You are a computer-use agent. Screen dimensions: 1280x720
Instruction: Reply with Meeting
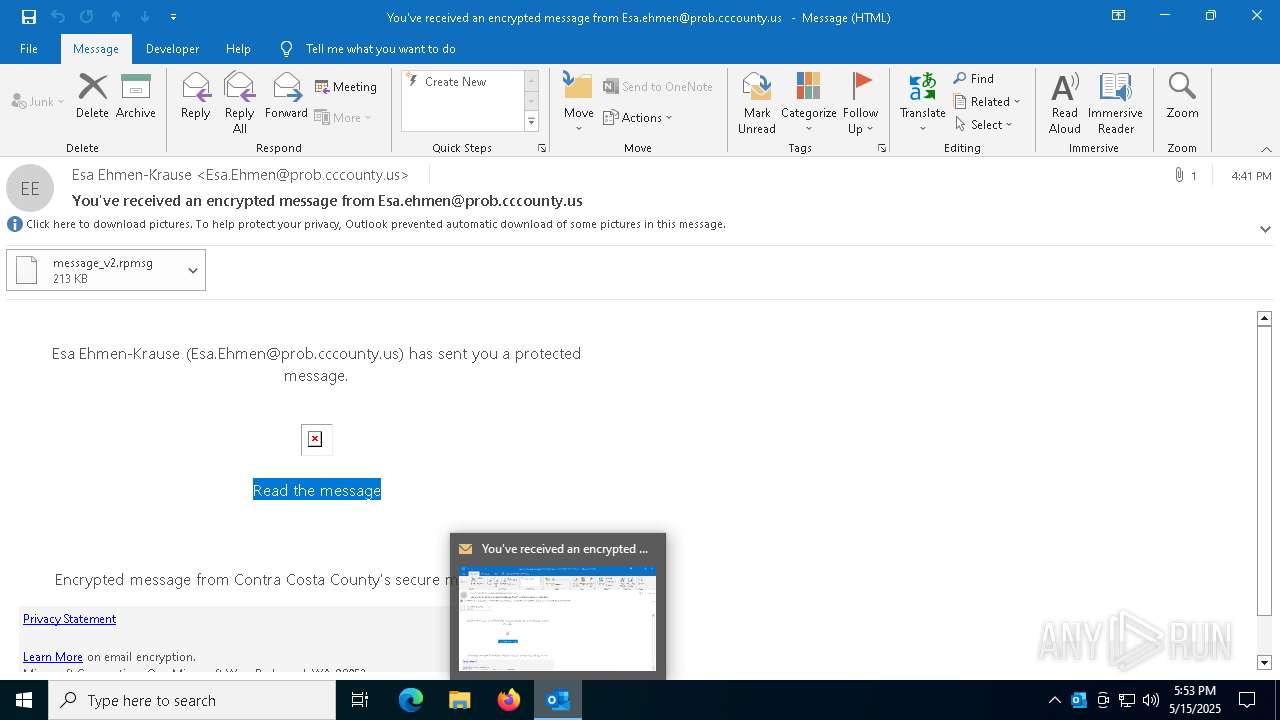[346, 87]
